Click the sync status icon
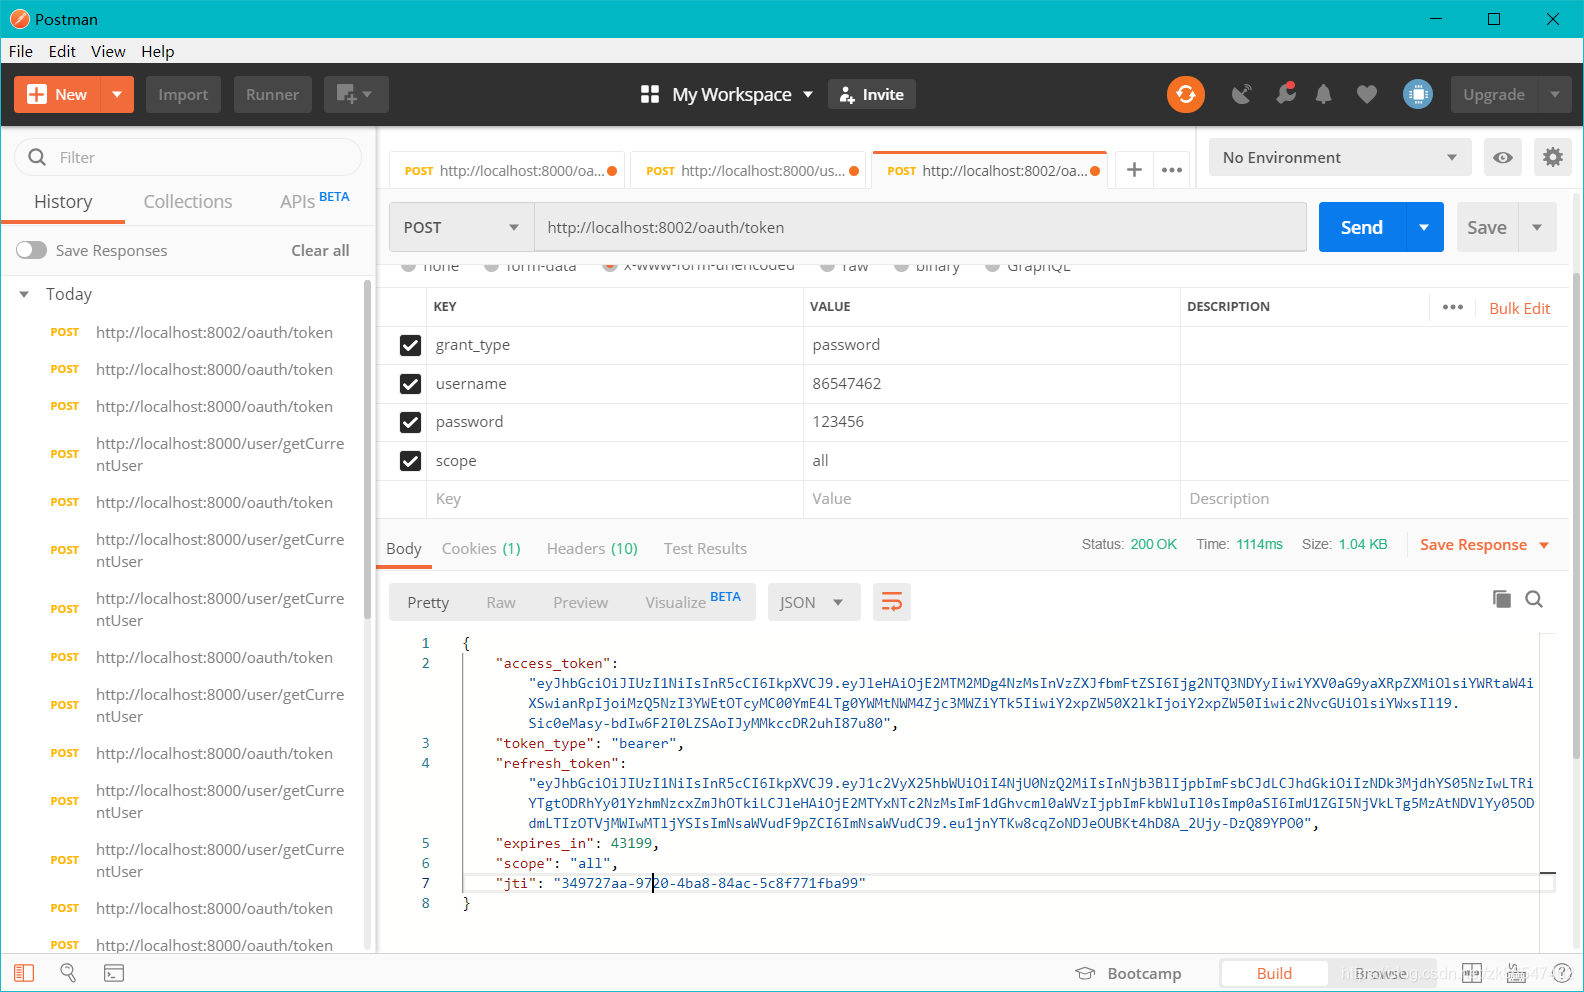Viewport: 1584px width, 992px height. coord(1185,94)
